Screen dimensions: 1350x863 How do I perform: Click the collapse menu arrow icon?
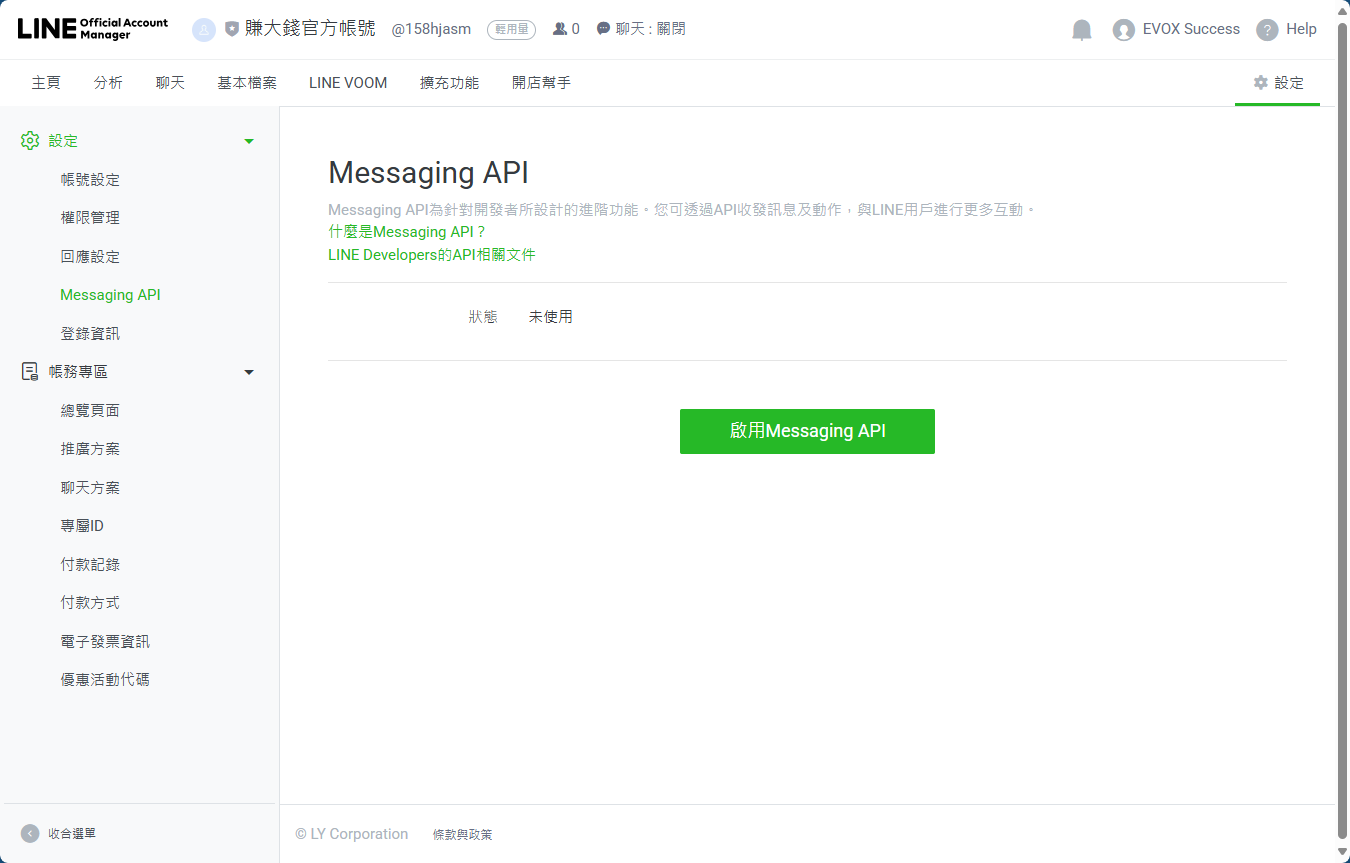click(30, 833)
